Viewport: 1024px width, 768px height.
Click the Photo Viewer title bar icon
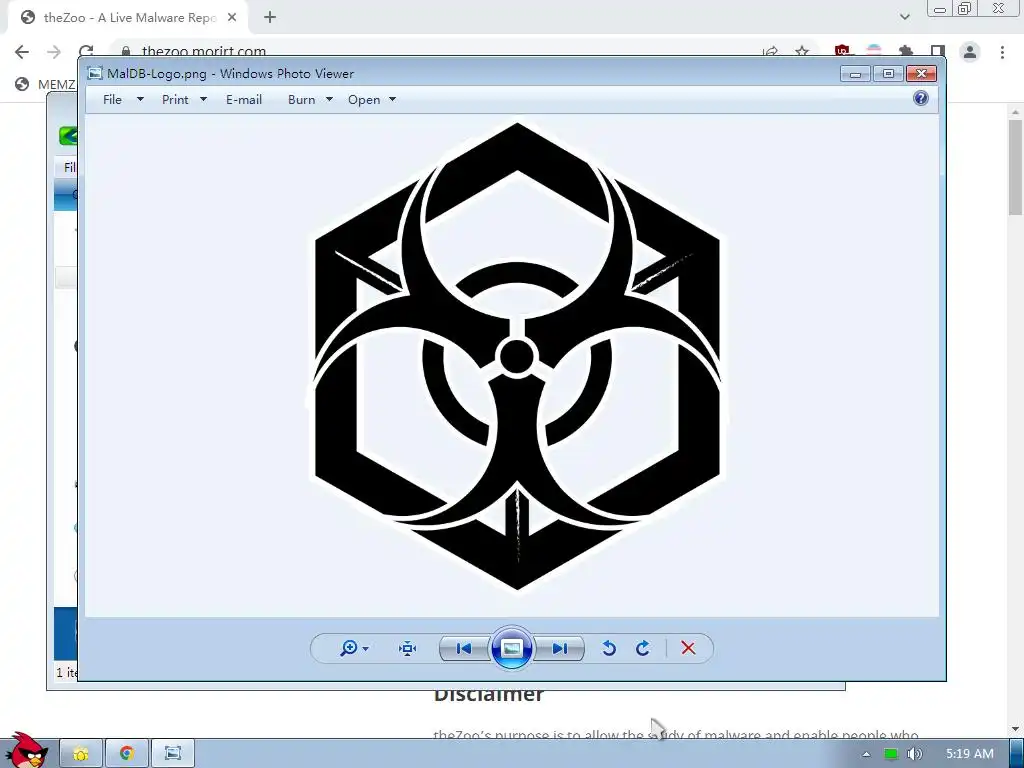pos(95,73)
